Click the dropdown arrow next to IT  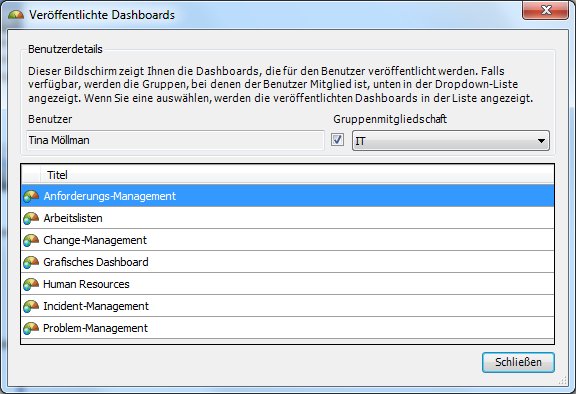click(x=541, y=141)
